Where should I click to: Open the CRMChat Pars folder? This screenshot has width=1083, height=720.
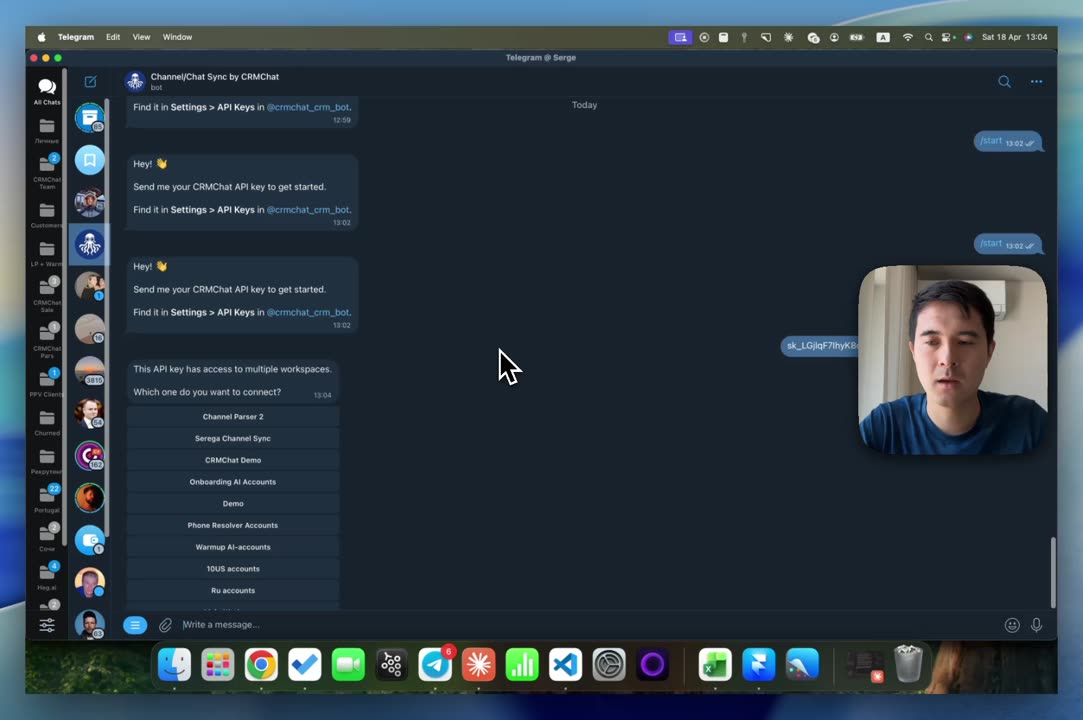coord(47,341)
